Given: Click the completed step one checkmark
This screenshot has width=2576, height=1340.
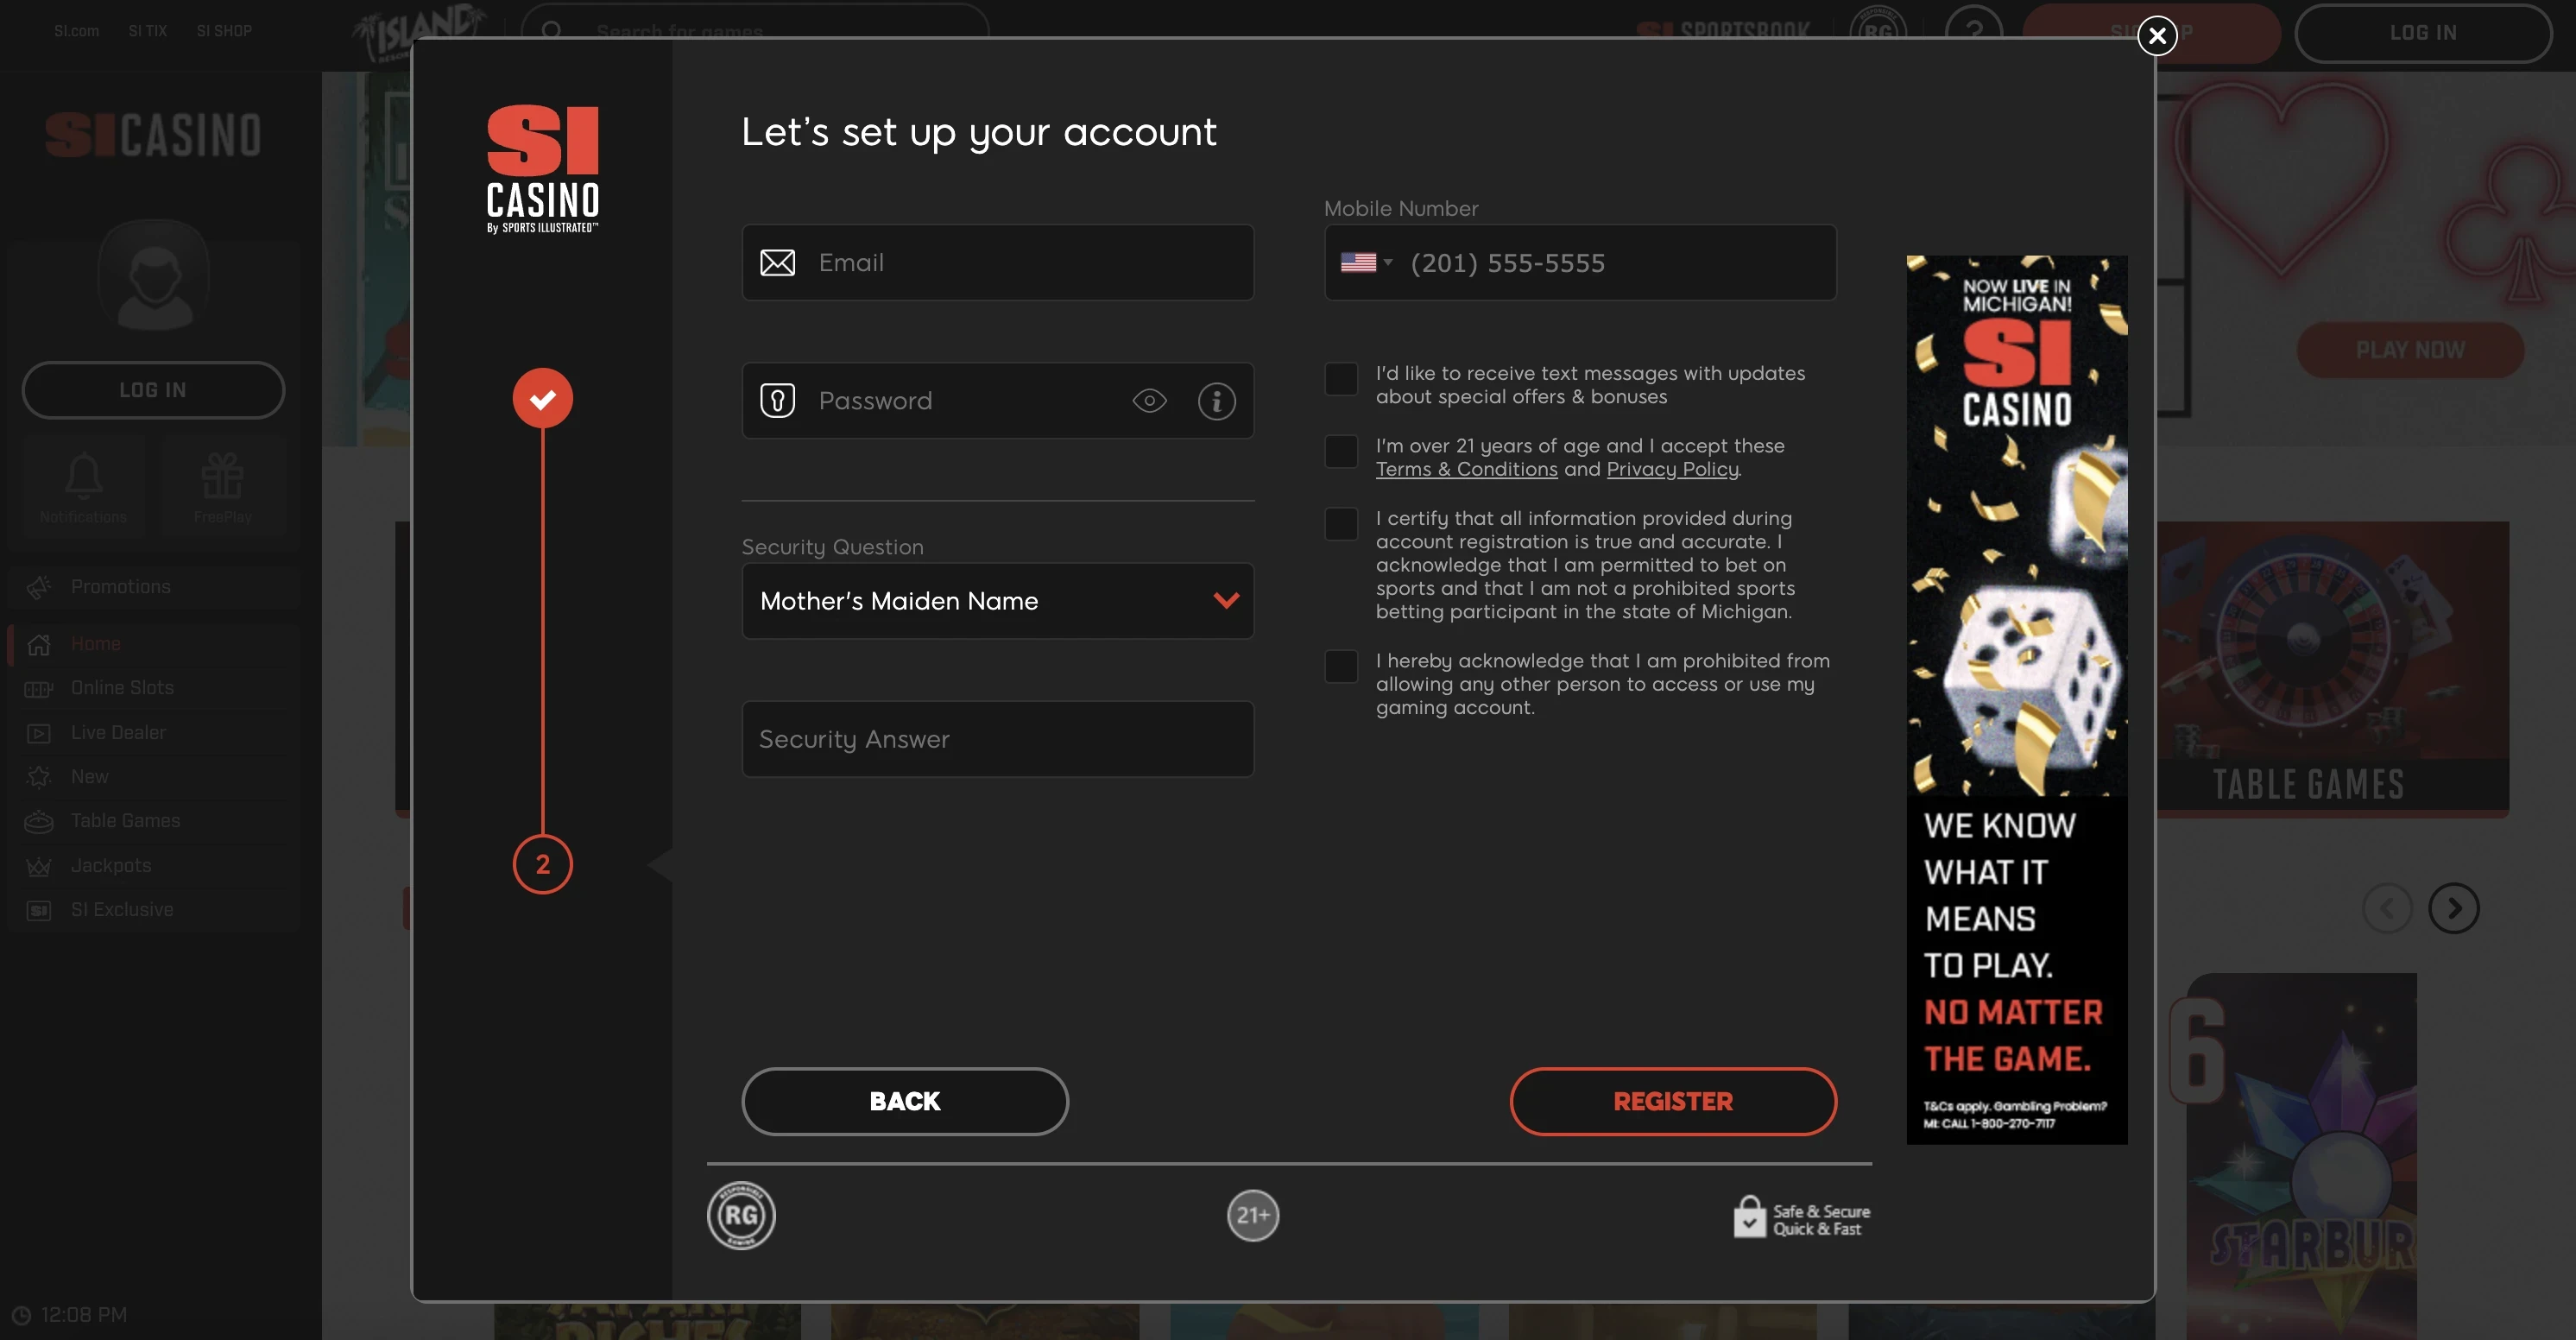Looking at the screenshot, I should (543, 398).
